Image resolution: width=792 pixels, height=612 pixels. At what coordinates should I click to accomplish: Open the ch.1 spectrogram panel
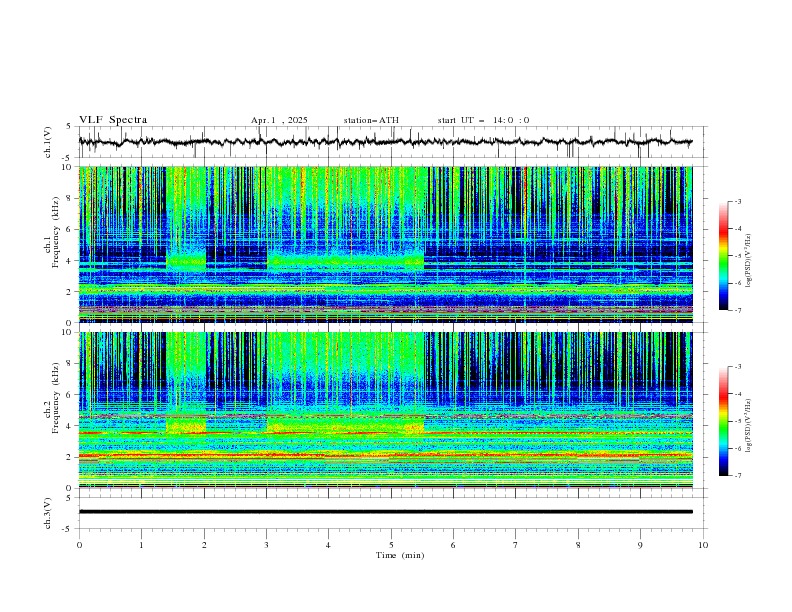click(x=385, y=244)
